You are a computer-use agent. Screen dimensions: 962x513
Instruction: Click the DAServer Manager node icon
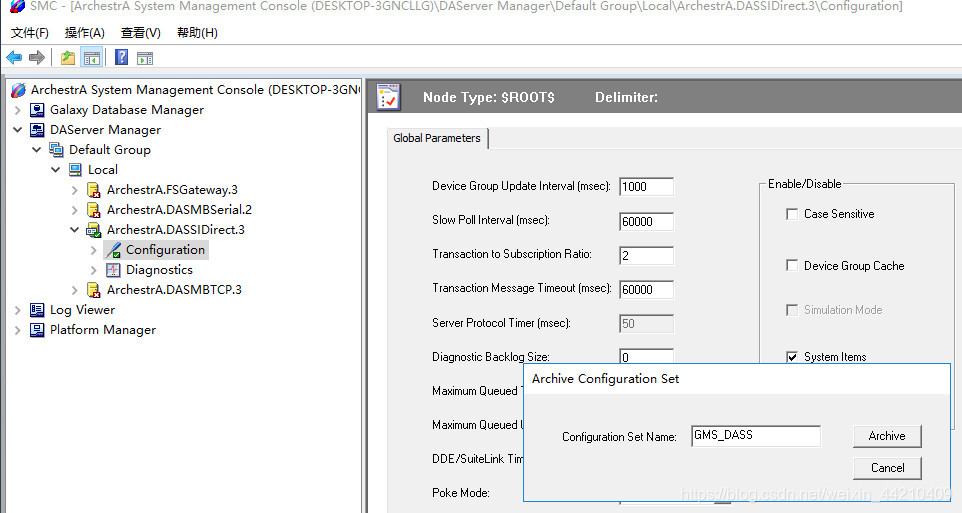click(x=37, y=130)
